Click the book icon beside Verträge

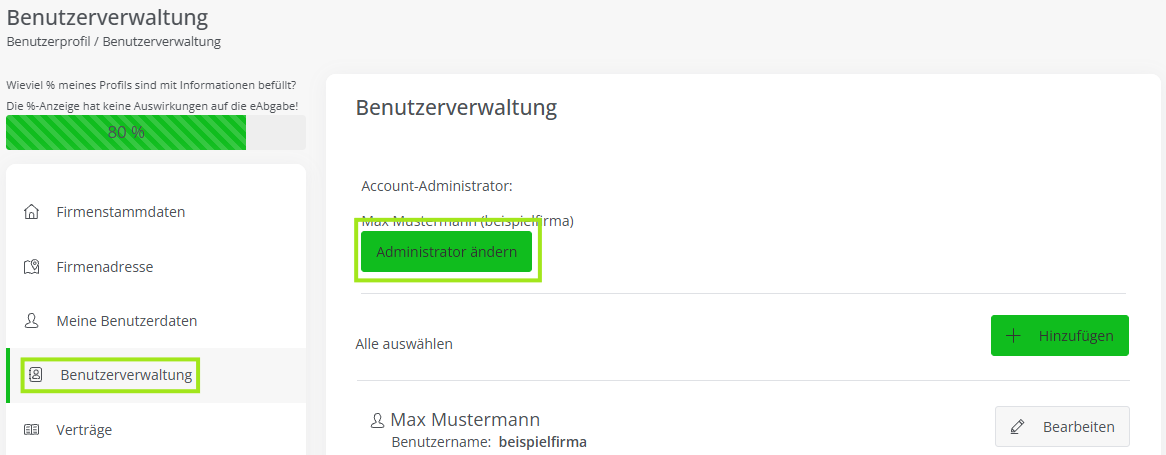coord(32,430)
